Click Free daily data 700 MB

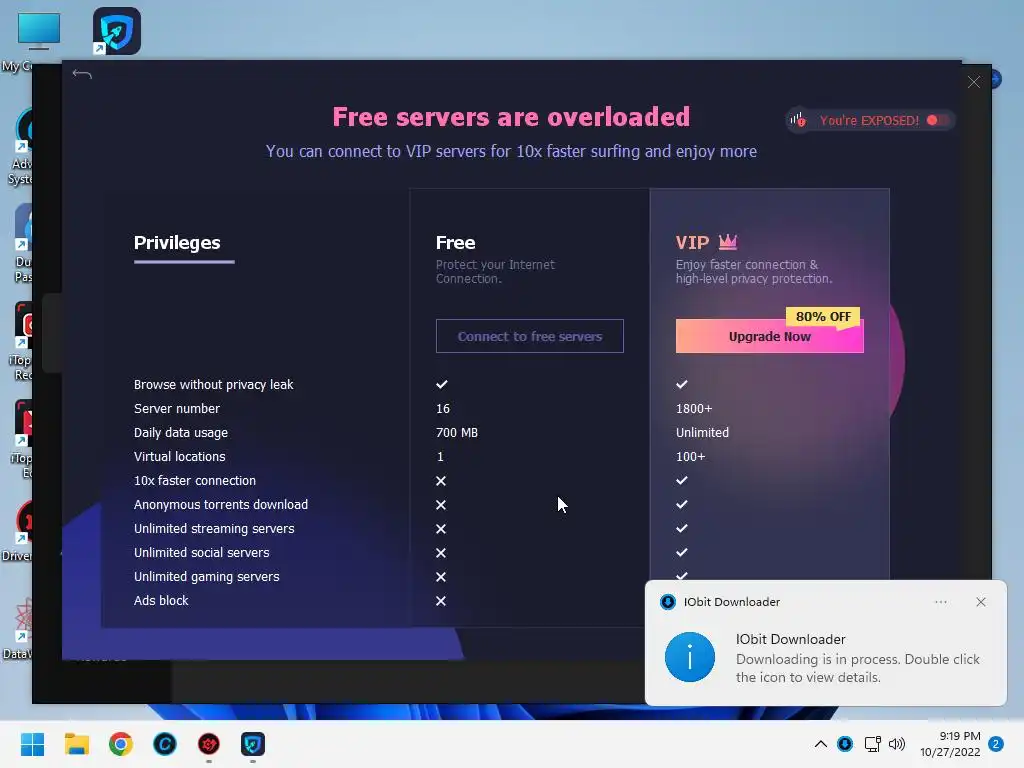tap(456, 432)
